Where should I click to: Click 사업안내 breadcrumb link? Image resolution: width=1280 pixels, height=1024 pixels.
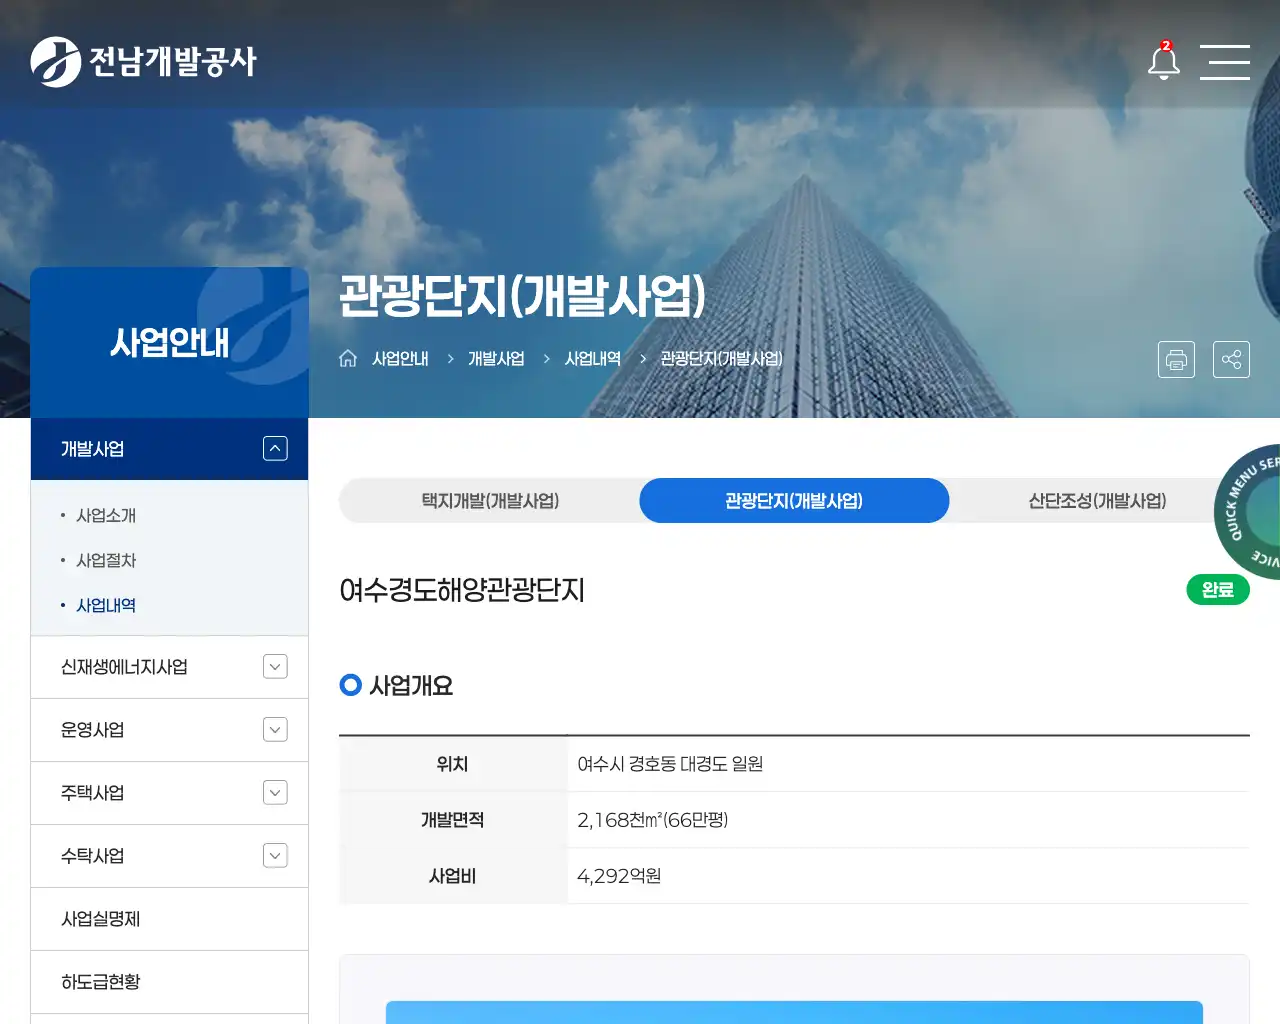400,359
